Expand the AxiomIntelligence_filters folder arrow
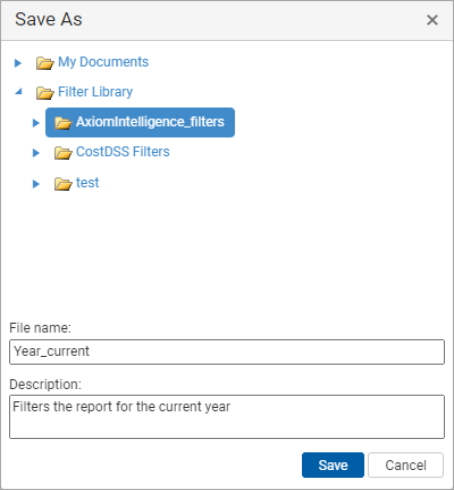 pos(36,123)
